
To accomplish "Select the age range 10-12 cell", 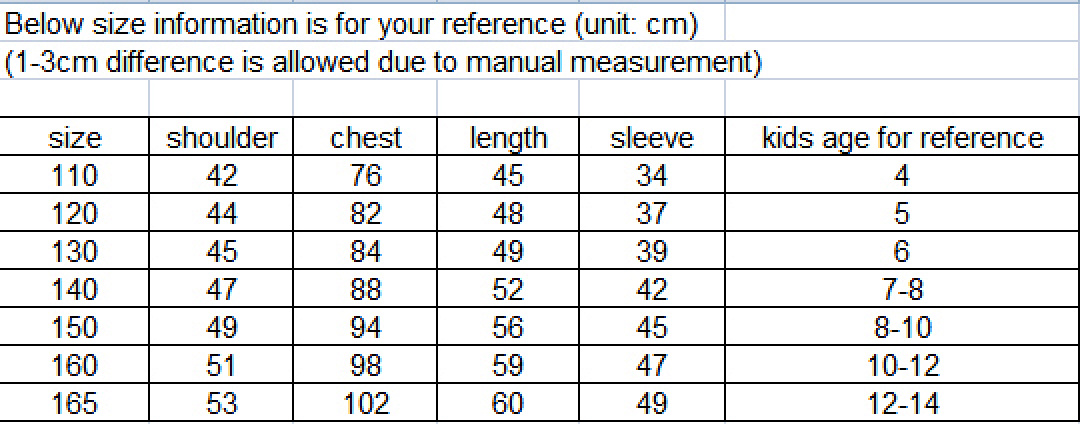I will click(902, 365).
